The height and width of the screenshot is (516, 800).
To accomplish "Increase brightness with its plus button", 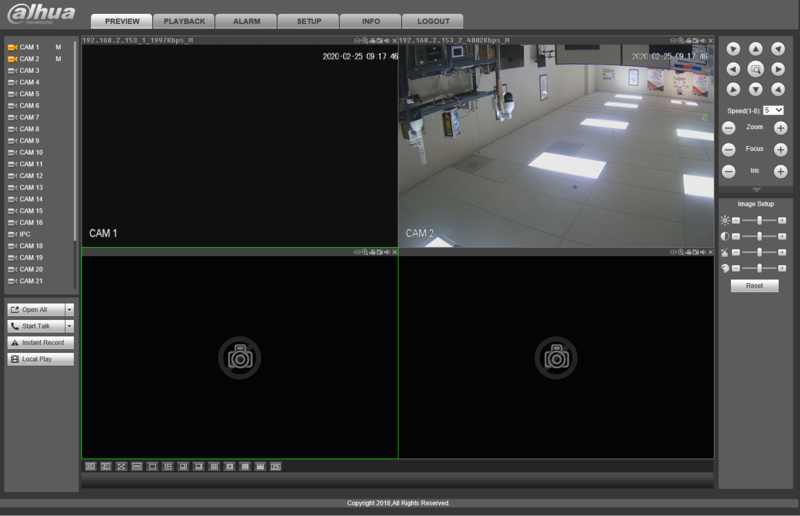I will 782,220.
